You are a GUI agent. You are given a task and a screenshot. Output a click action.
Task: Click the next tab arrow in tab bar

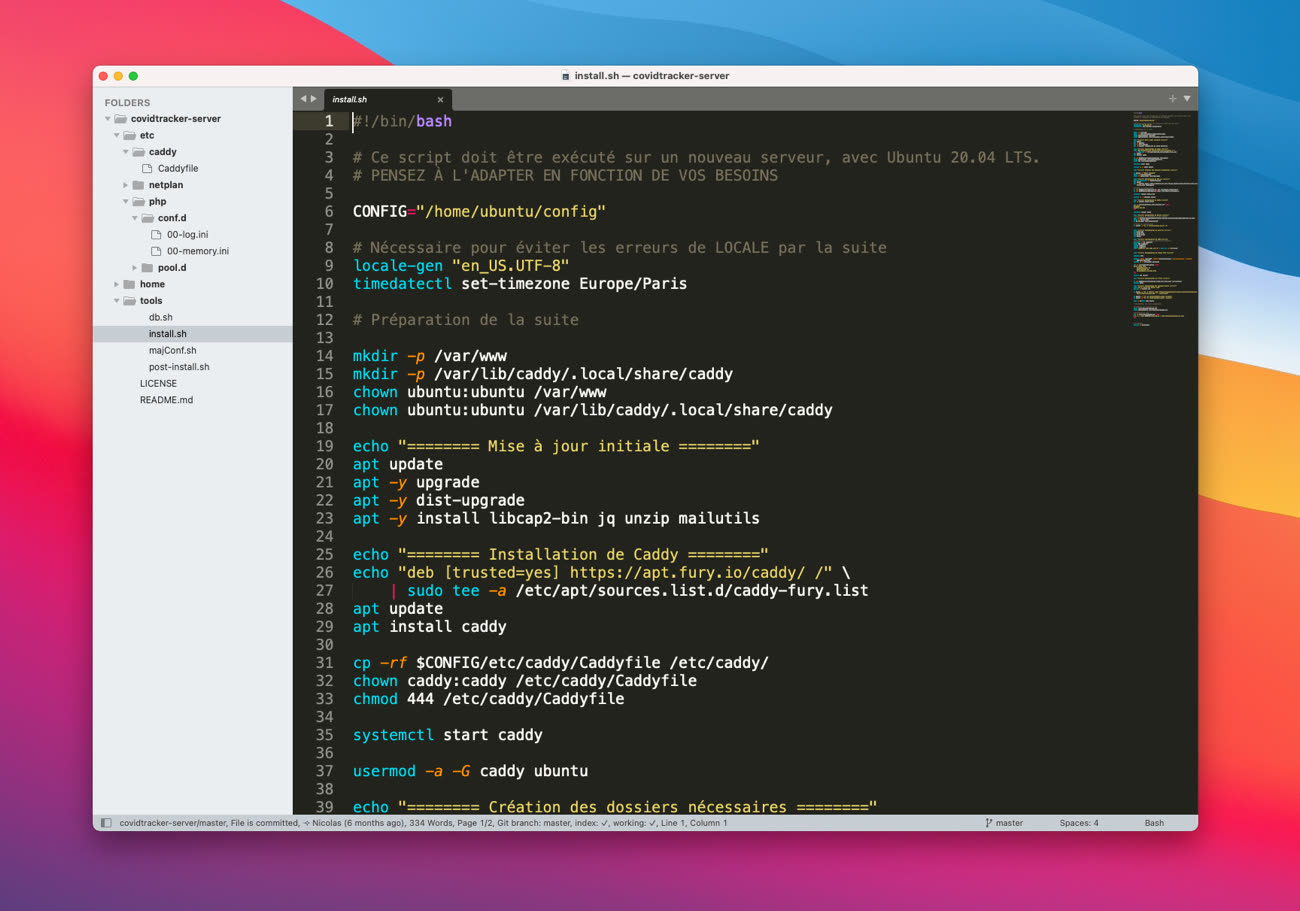pos(314,99)
